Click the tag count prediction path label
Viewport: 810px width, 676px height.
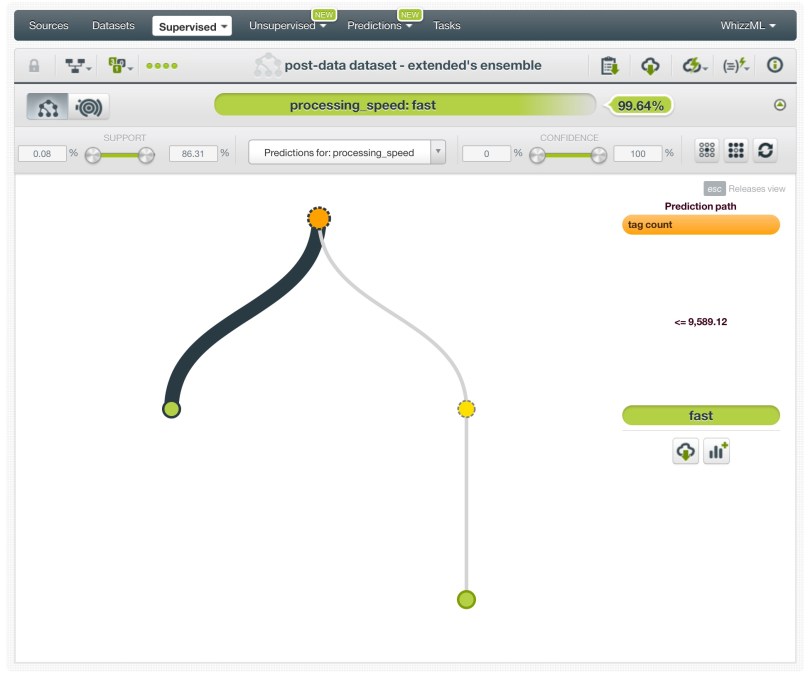tap(700, 225)
